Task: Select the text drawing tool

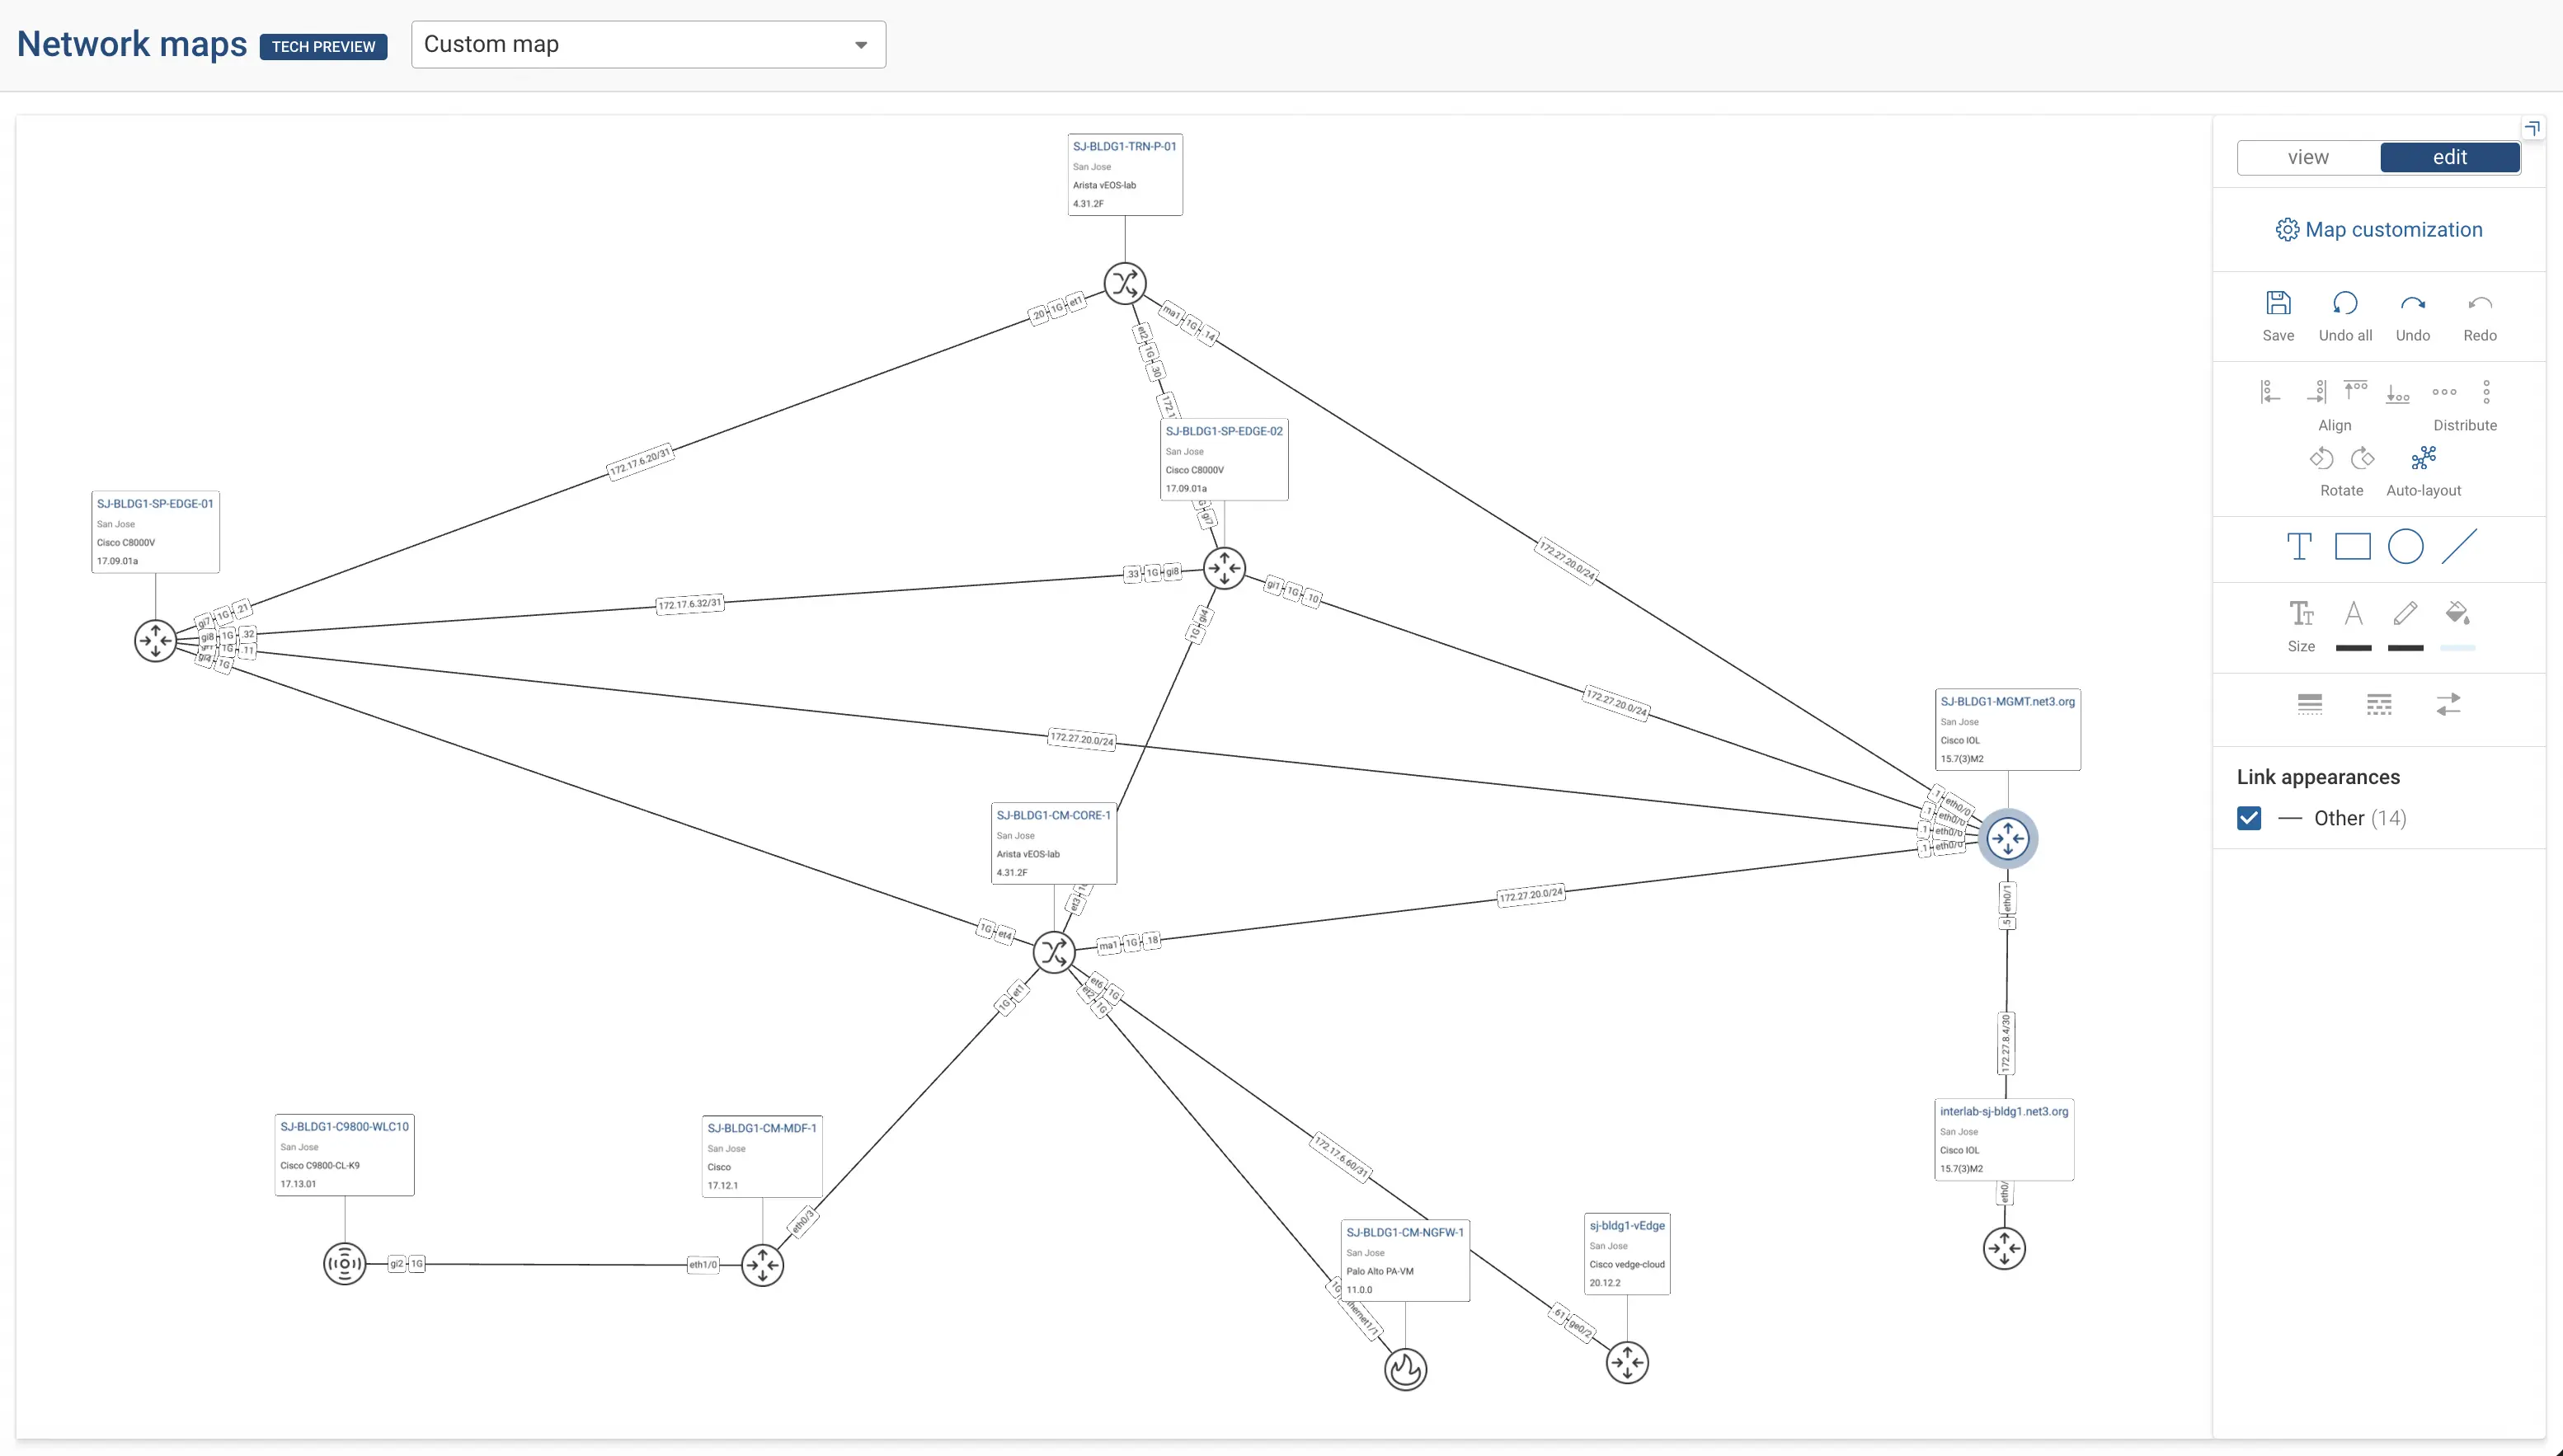Action: tap(2299, 546)
